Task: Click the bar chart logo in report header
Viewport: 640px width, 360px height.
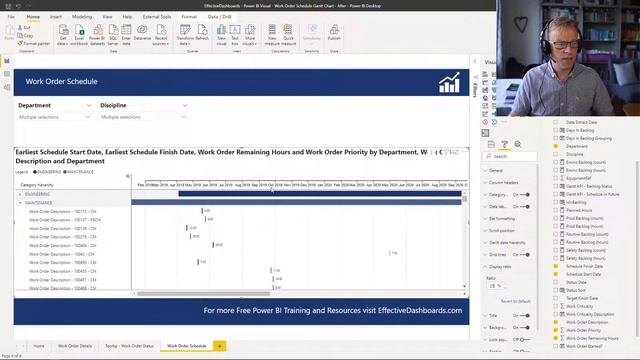Action: [x=449, y=82]
